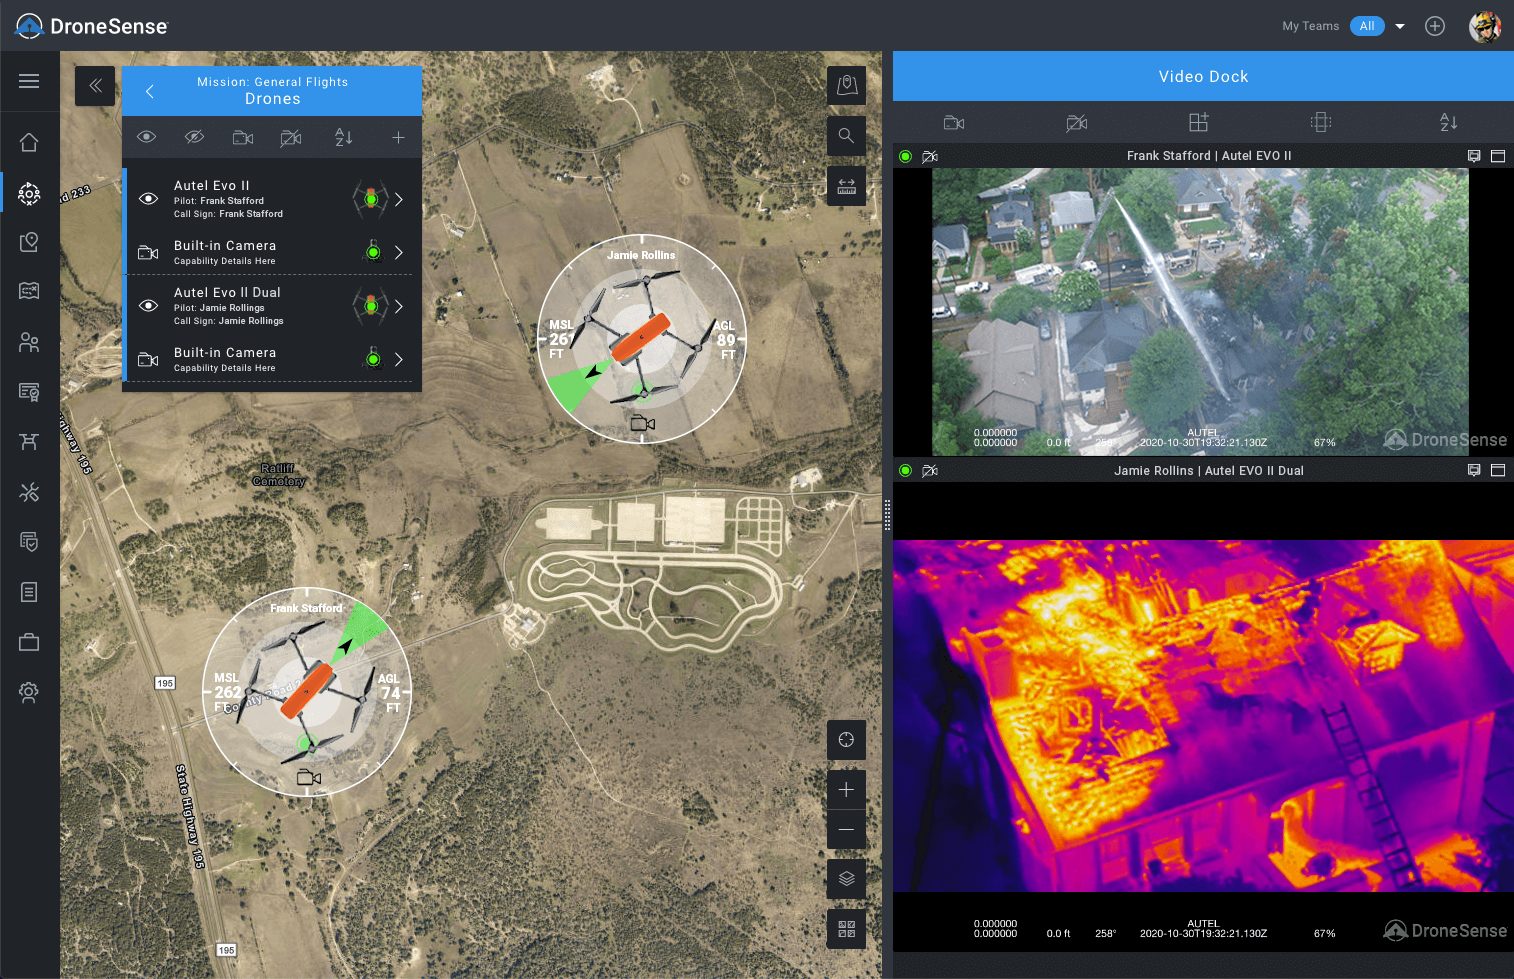The height and width of the screenshot is (979, 1514).
Task: Toggle visibility eye for Autel Evo II Dual
Action: (x=148, y=306)
